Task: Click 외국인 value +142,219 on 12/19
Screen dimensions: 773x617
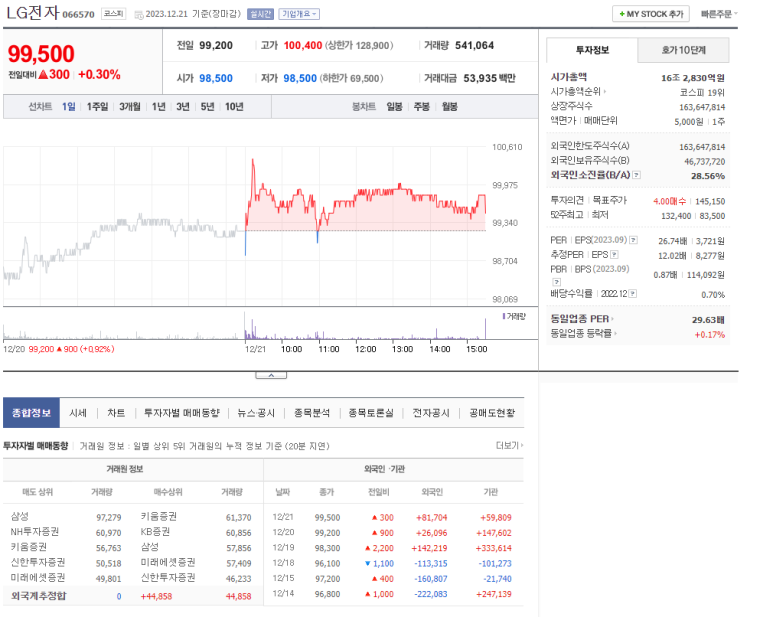Action: coord(429,548)
